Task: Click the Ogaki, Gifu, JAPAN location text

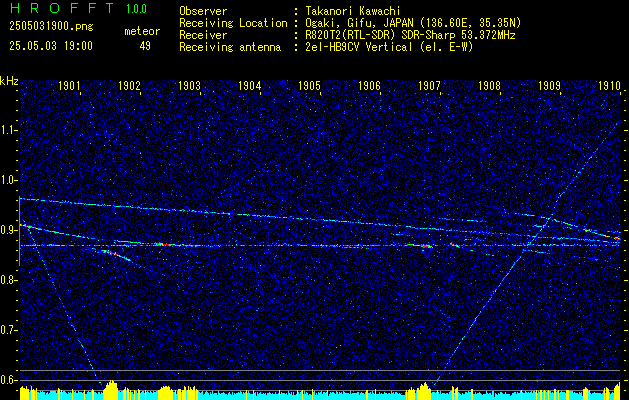Action: pyautogui.click(x=414, y=23)
